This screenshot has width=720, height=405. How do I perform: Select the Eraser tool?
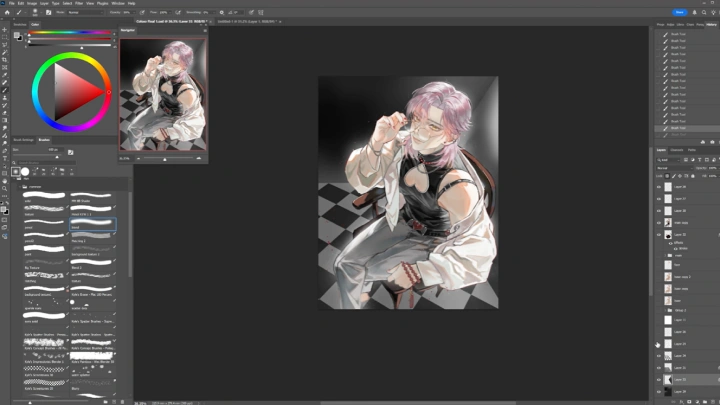point(5,113)
